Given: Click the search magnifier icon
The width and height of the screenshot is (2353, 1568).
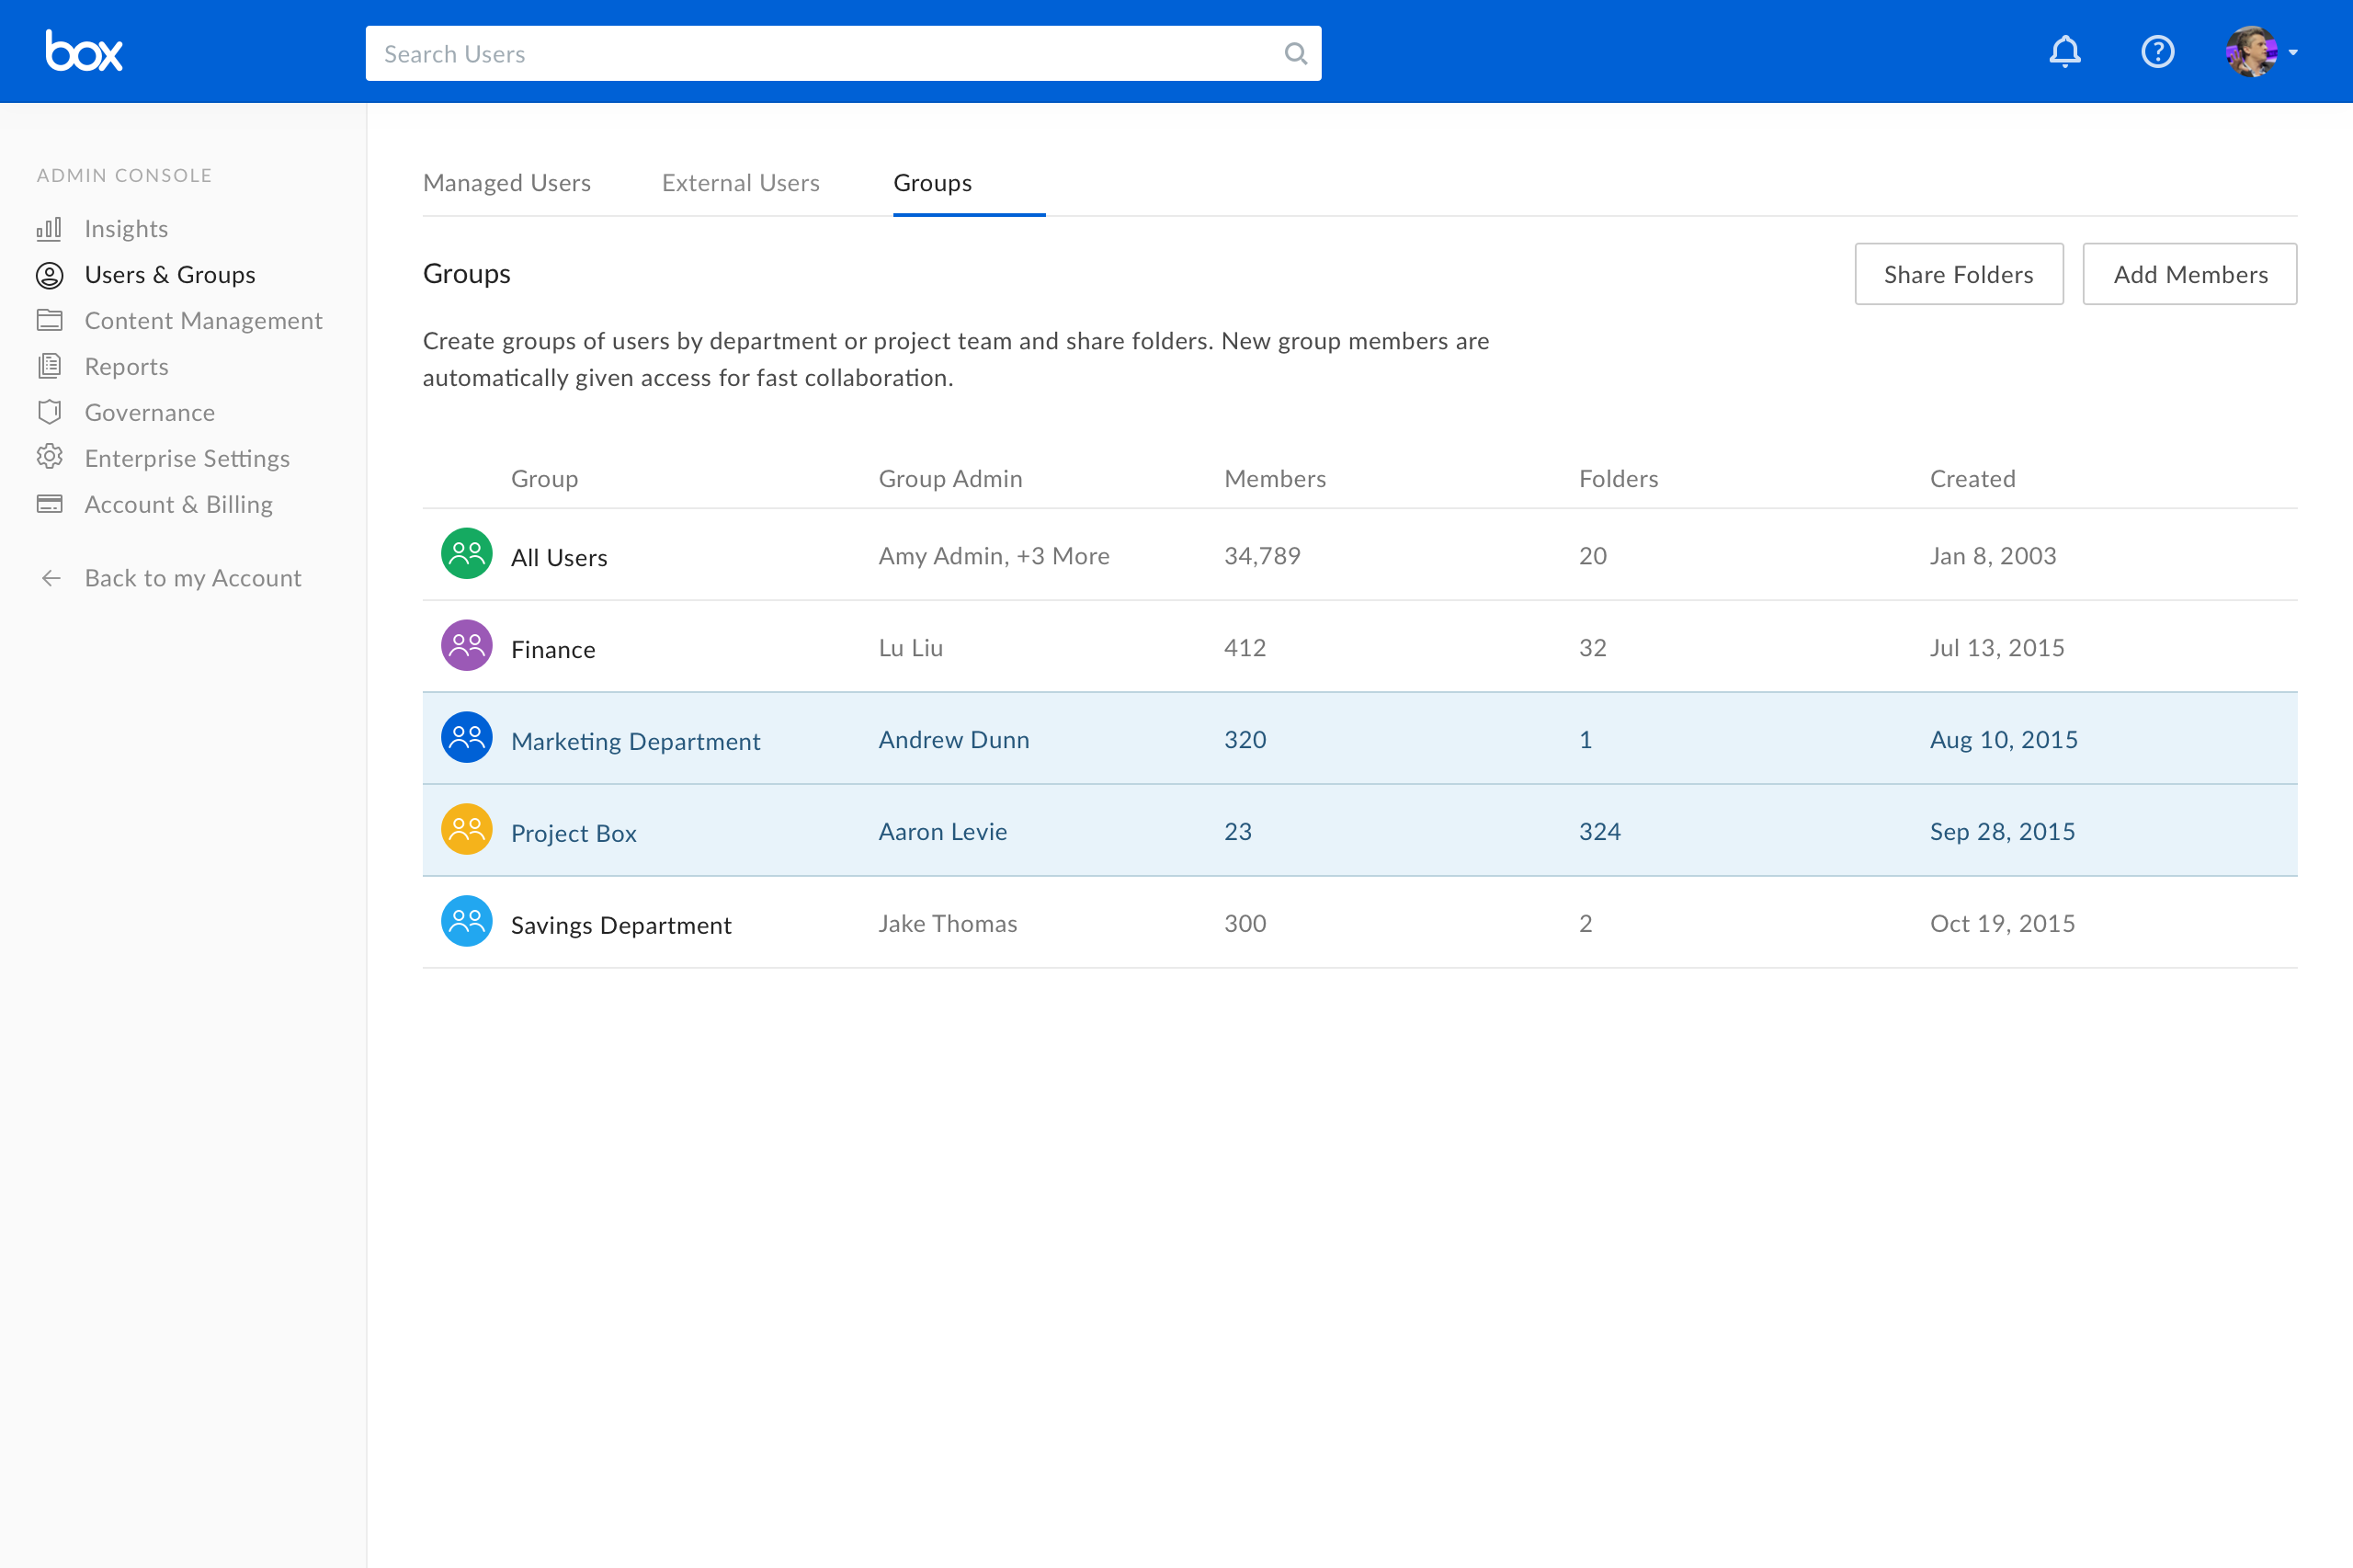Looking at the screenshot, I should [x=1295, y=54].
